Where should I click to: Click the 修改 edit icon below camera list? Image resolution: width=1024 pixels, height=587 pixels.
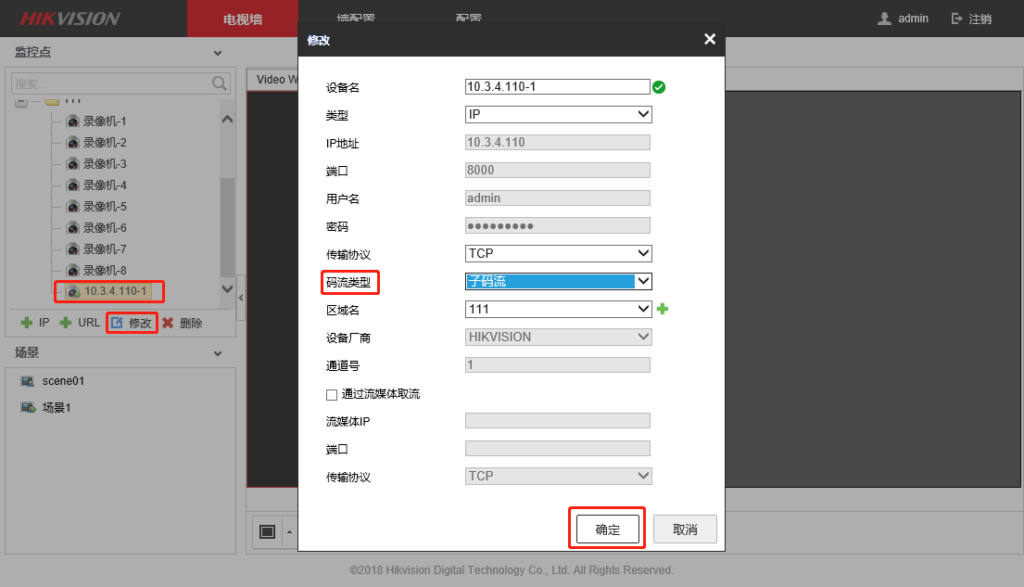pos(117,322)
